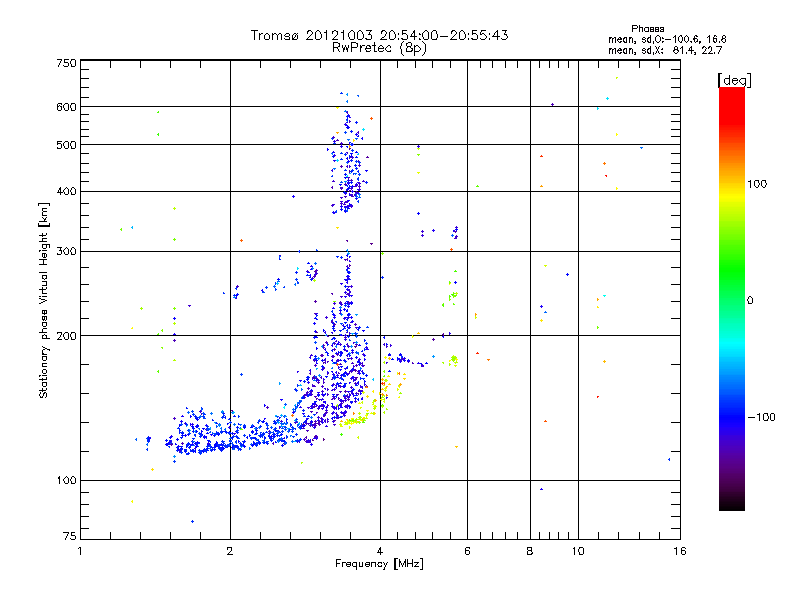Click the y-axis tick label '75'
This screenshot has width=800, height=600.
[x=70, y=536]
